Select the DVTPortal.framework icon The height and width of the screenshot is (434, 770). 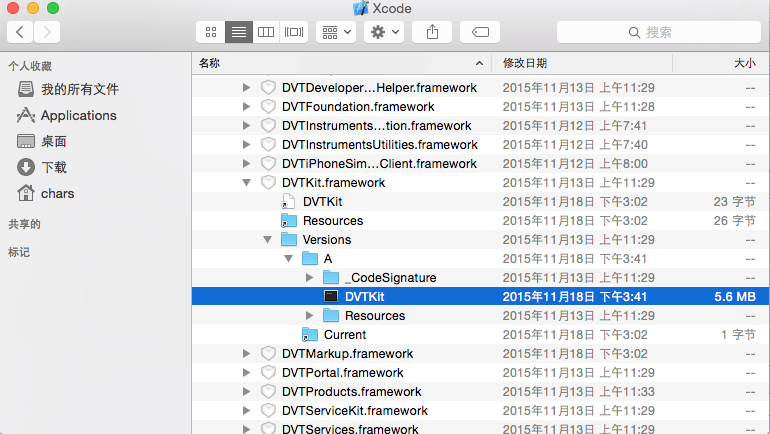268,373
